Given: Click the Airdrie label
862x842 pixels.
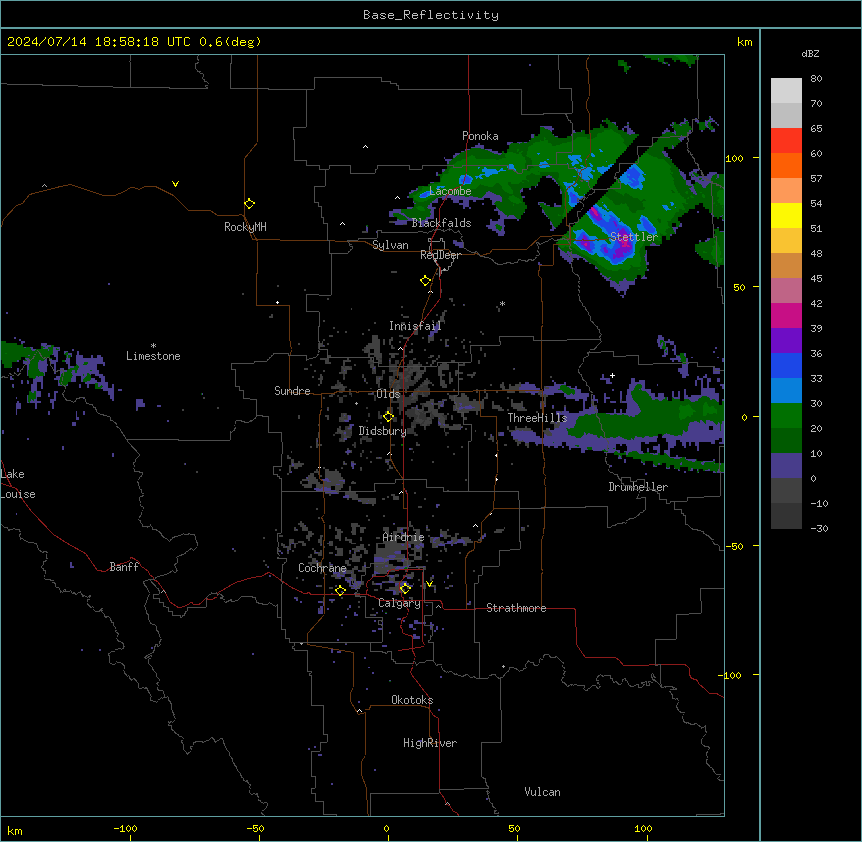Looking at the screenshot, I should point(403,537).
